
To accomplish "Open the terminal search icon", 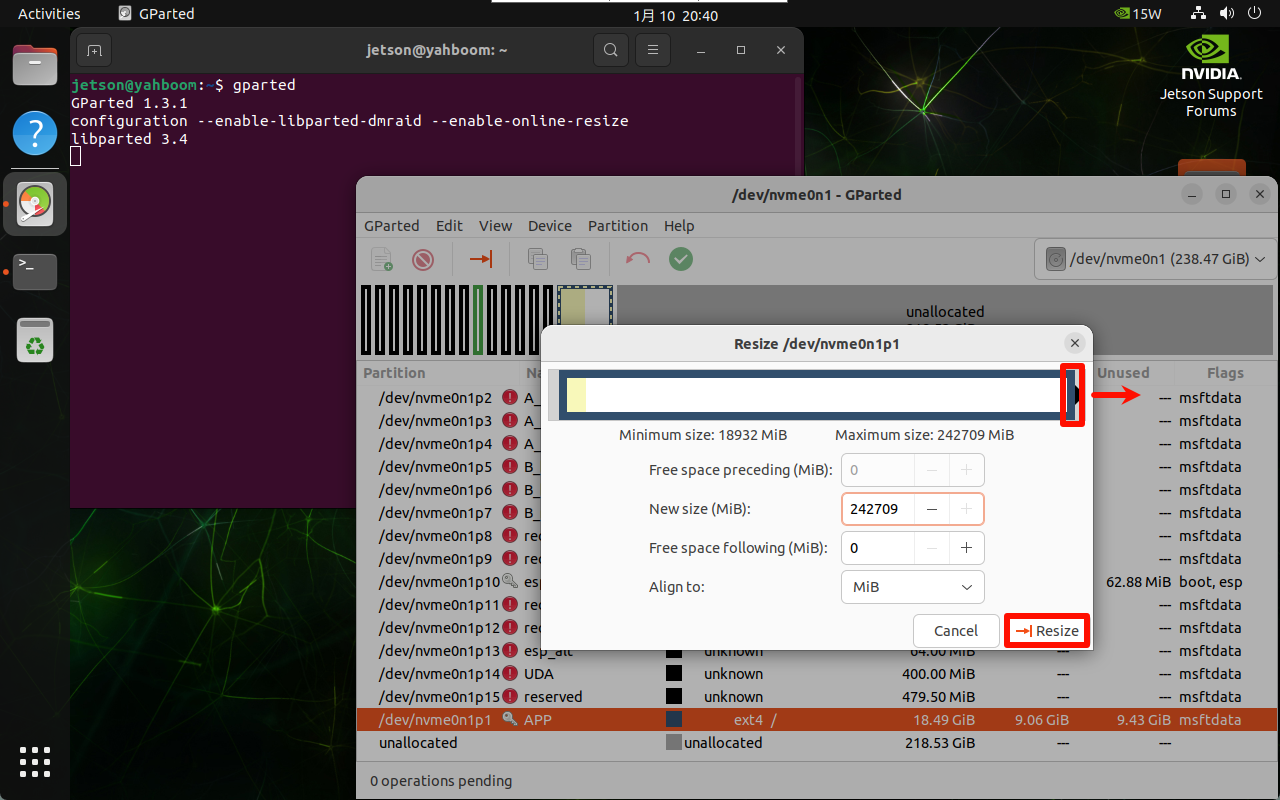I will [x=610, y=50].
